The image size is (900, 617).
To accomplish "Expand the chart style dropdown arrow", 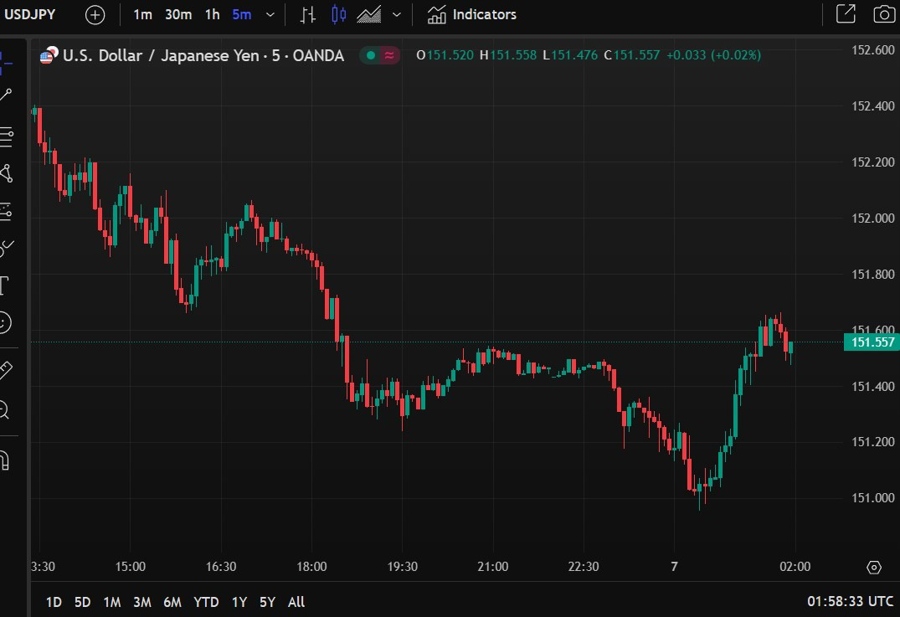I will (397, 15).
